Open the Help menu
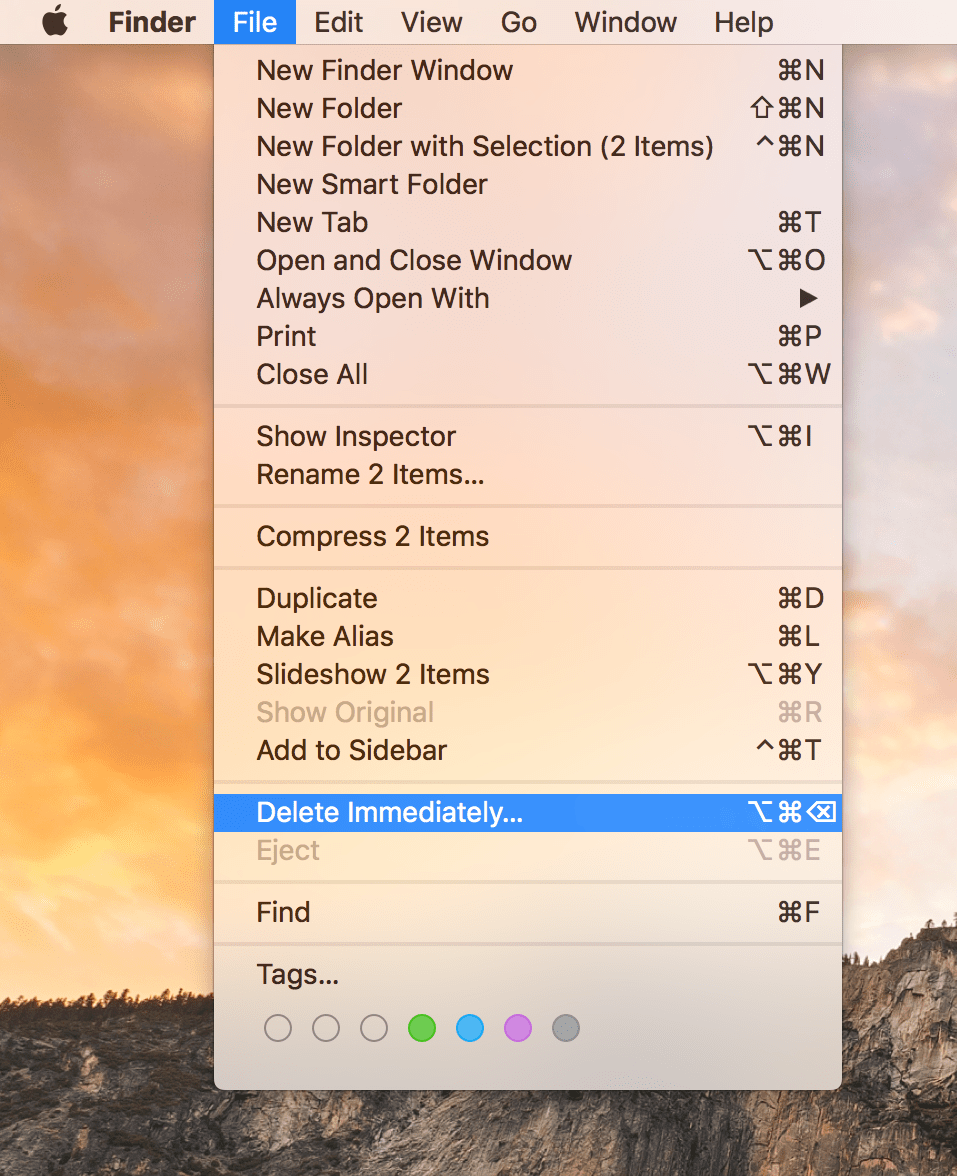The image size is (957, 1176). click(743, 21)
